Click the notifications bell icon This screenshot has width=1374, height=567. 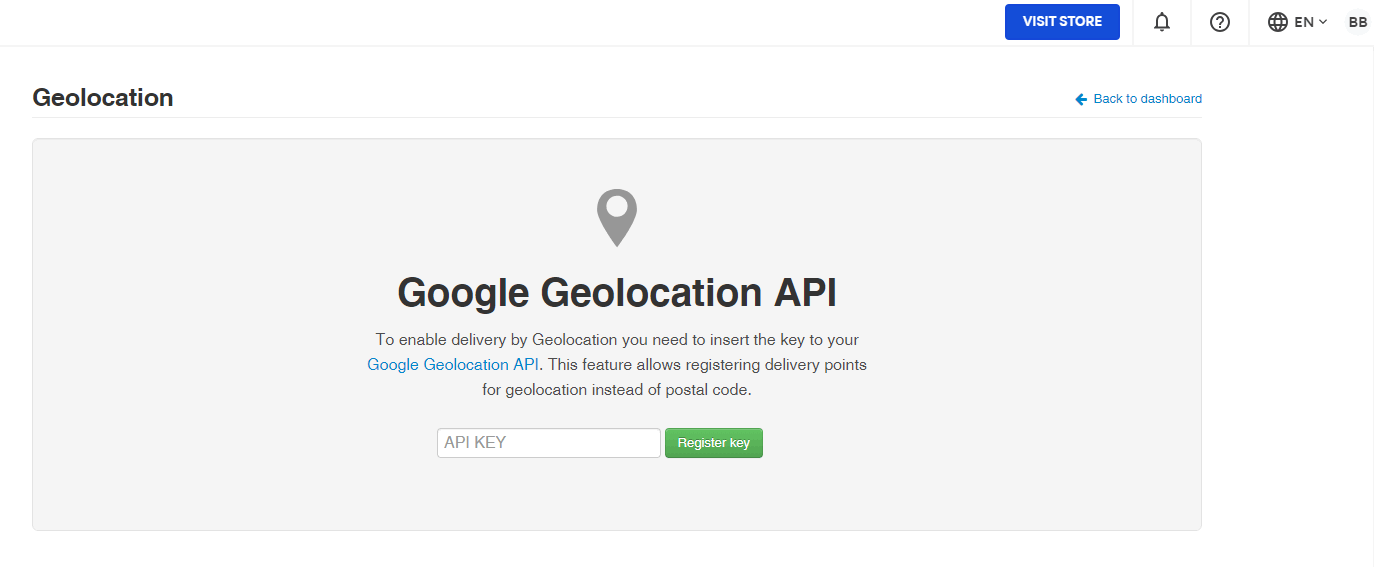pyautogui.click(x=1161, y=22)
